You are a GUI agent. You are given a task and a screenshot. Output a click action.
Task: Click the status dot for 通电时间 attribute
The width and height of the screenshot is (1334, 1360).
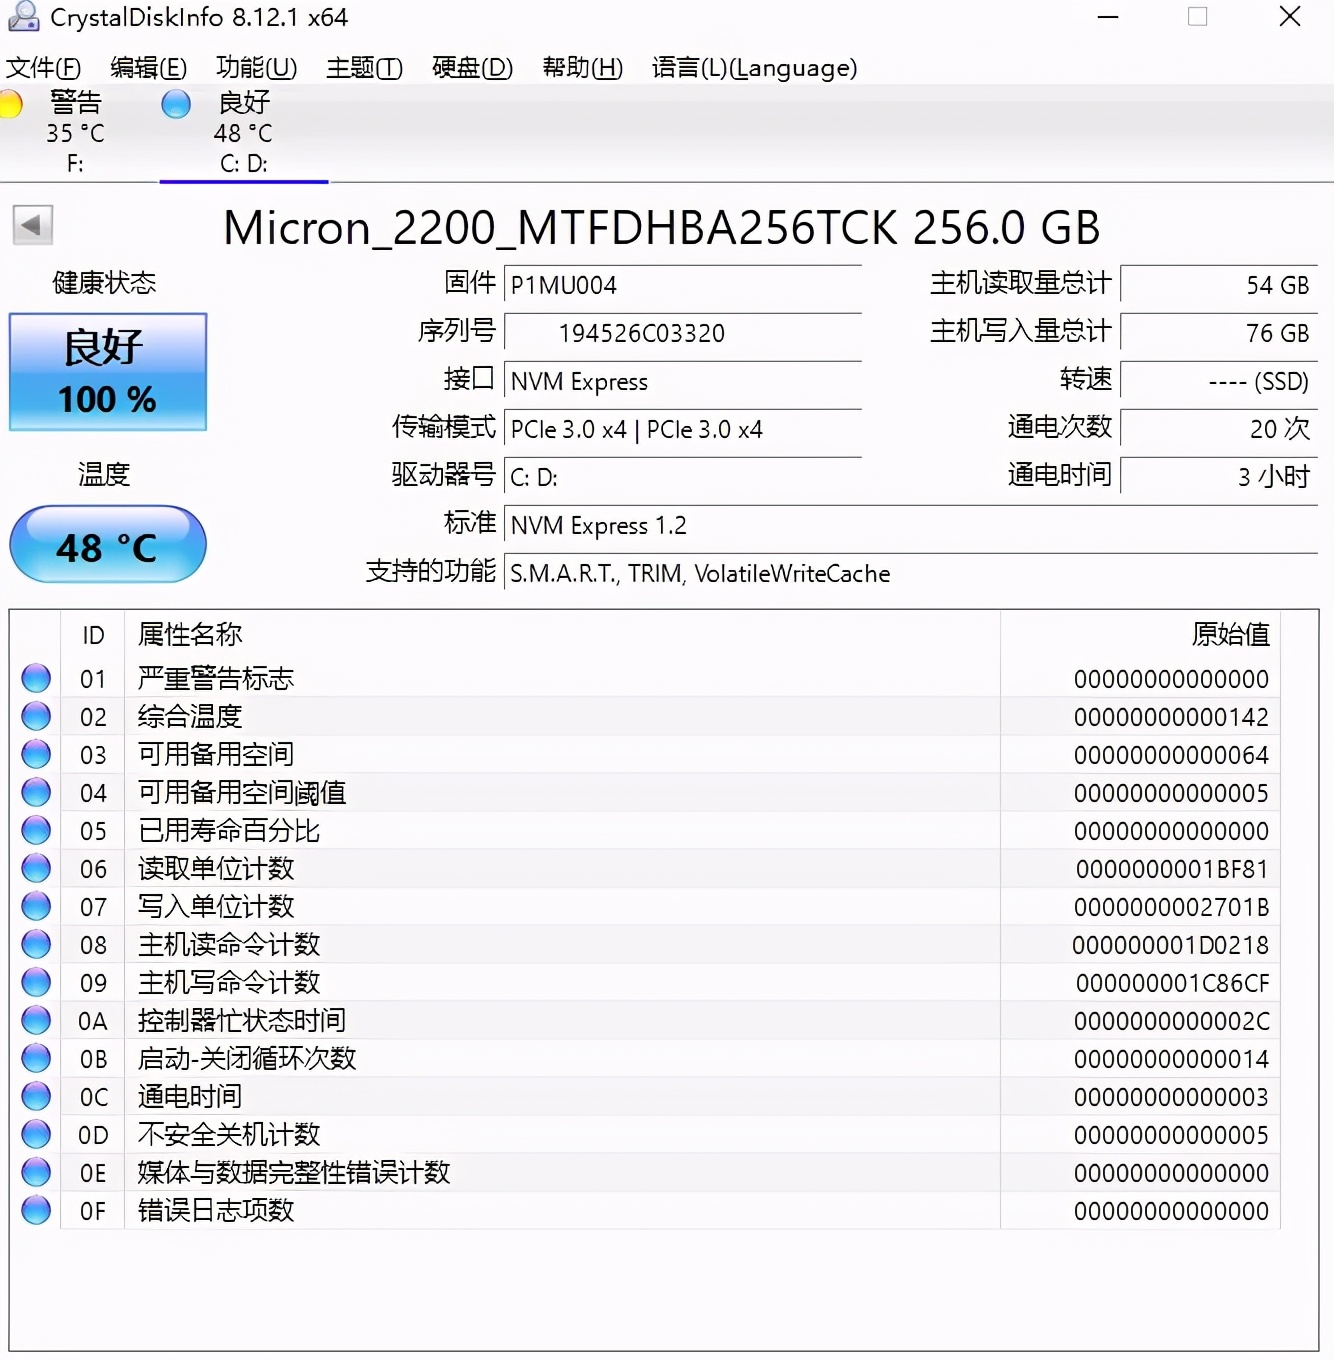35,1096
